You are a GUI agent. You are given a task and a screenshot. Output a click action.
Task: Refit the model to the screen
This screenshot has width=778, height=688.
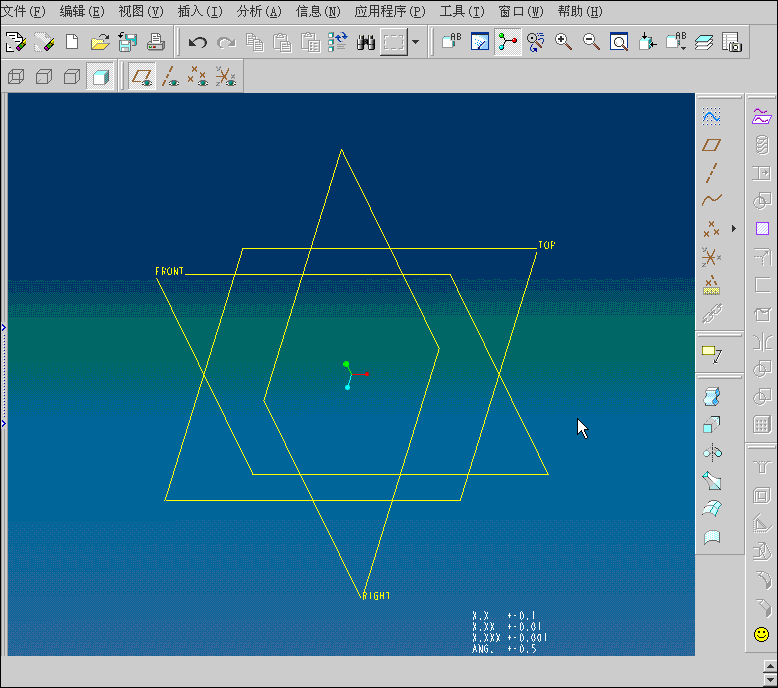tap(619, 42)
